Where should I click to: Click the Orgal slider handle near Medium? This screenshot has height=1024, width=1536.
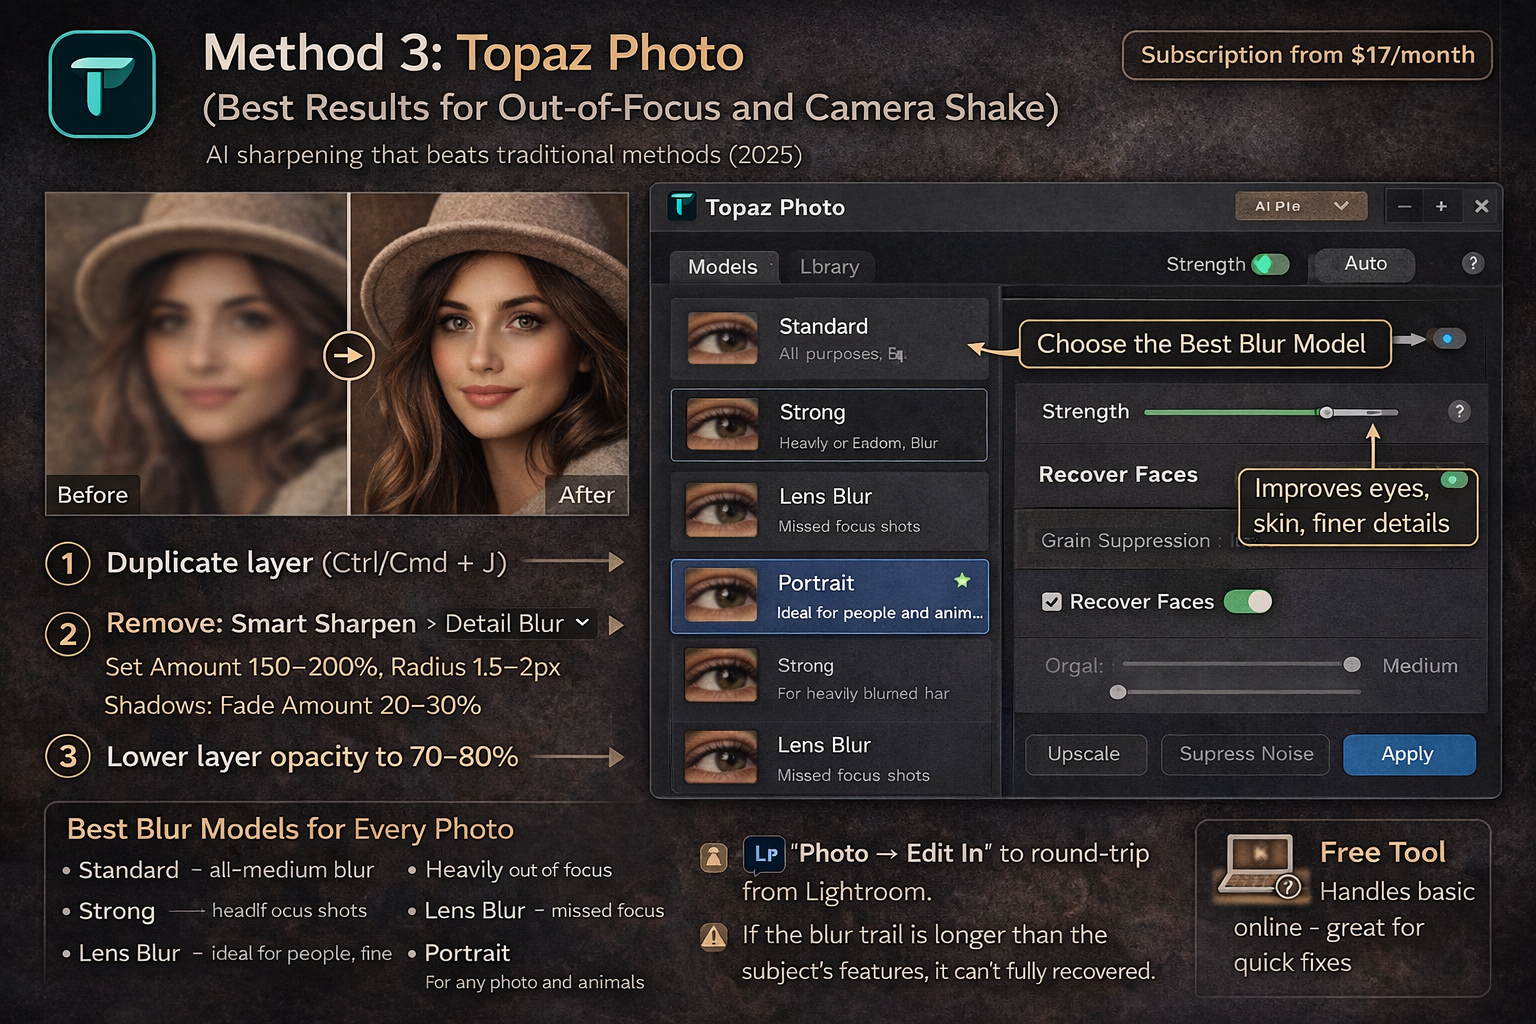click(1352, 664)
